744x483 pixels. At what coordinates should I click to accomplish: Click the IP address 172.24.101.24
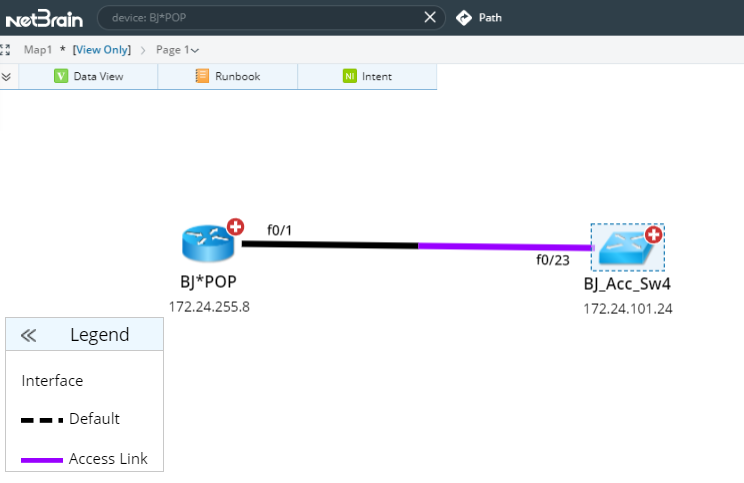[x=628, y=309]
